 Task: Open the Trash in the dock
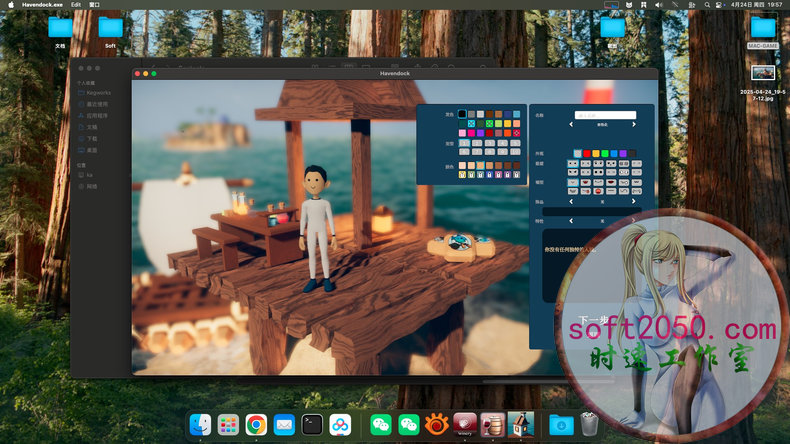590,425
